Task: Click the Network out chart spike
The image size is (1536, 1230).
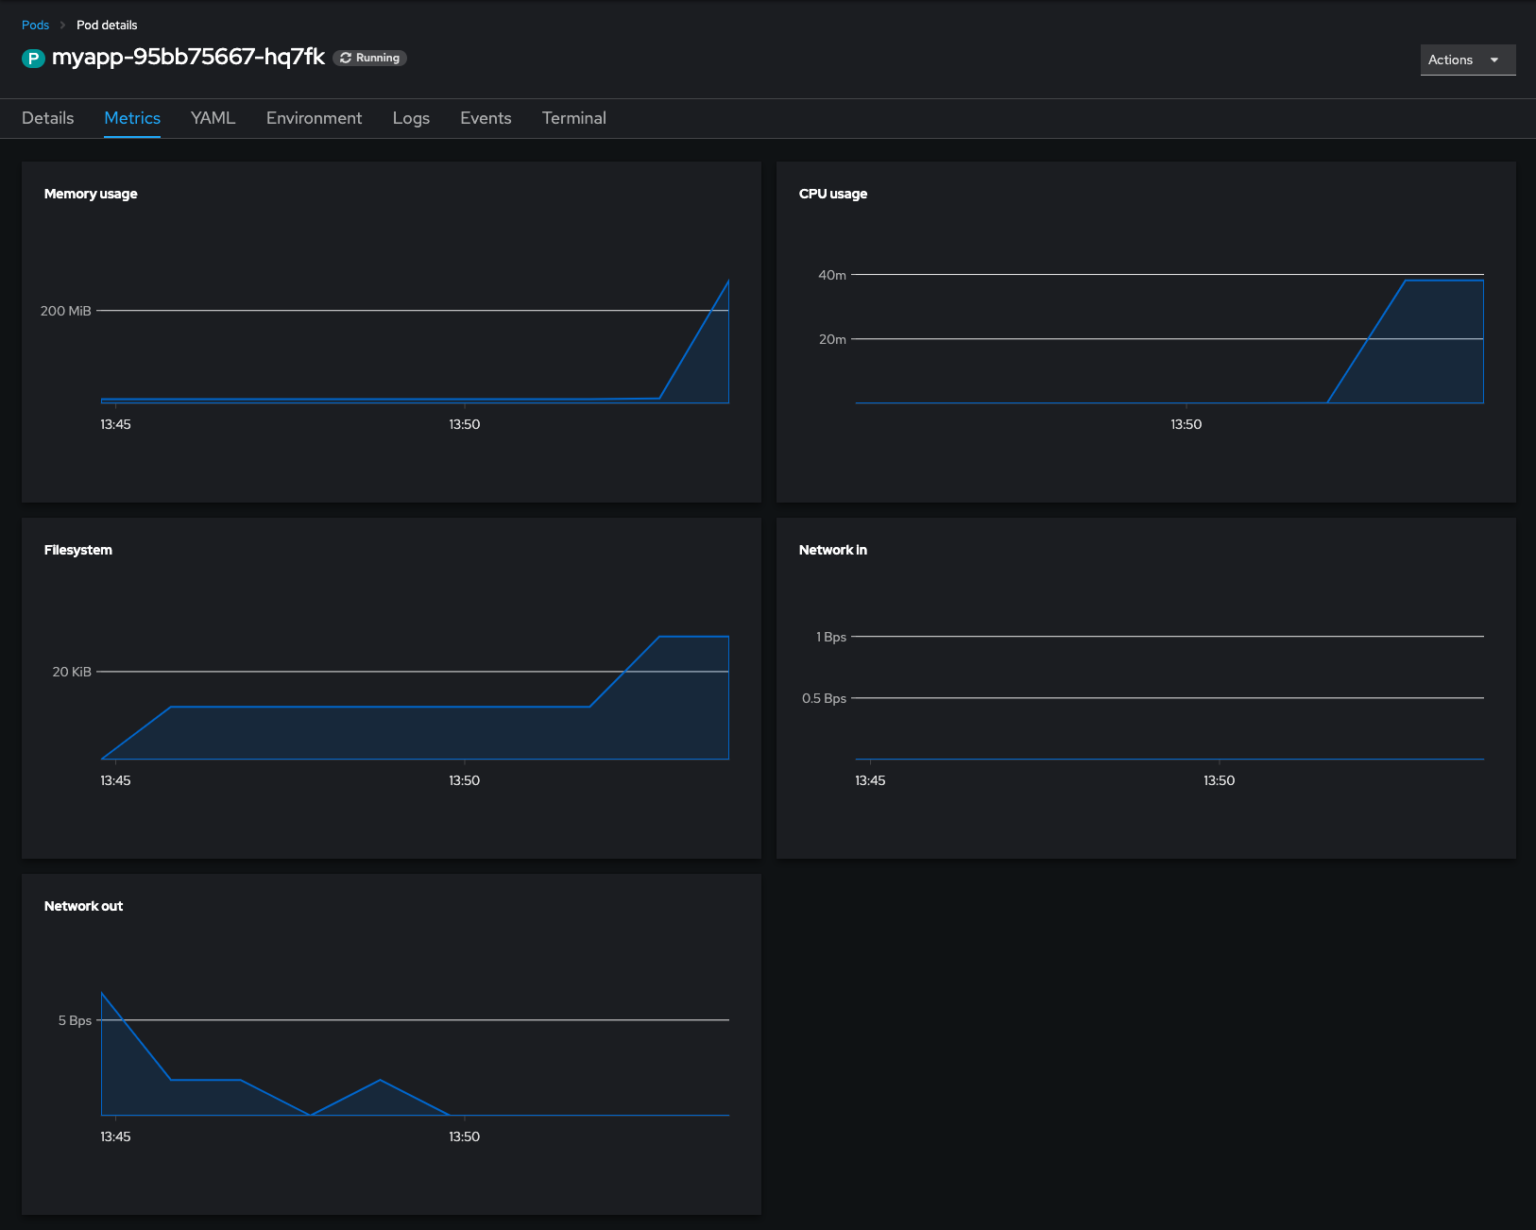Action: 102,993
